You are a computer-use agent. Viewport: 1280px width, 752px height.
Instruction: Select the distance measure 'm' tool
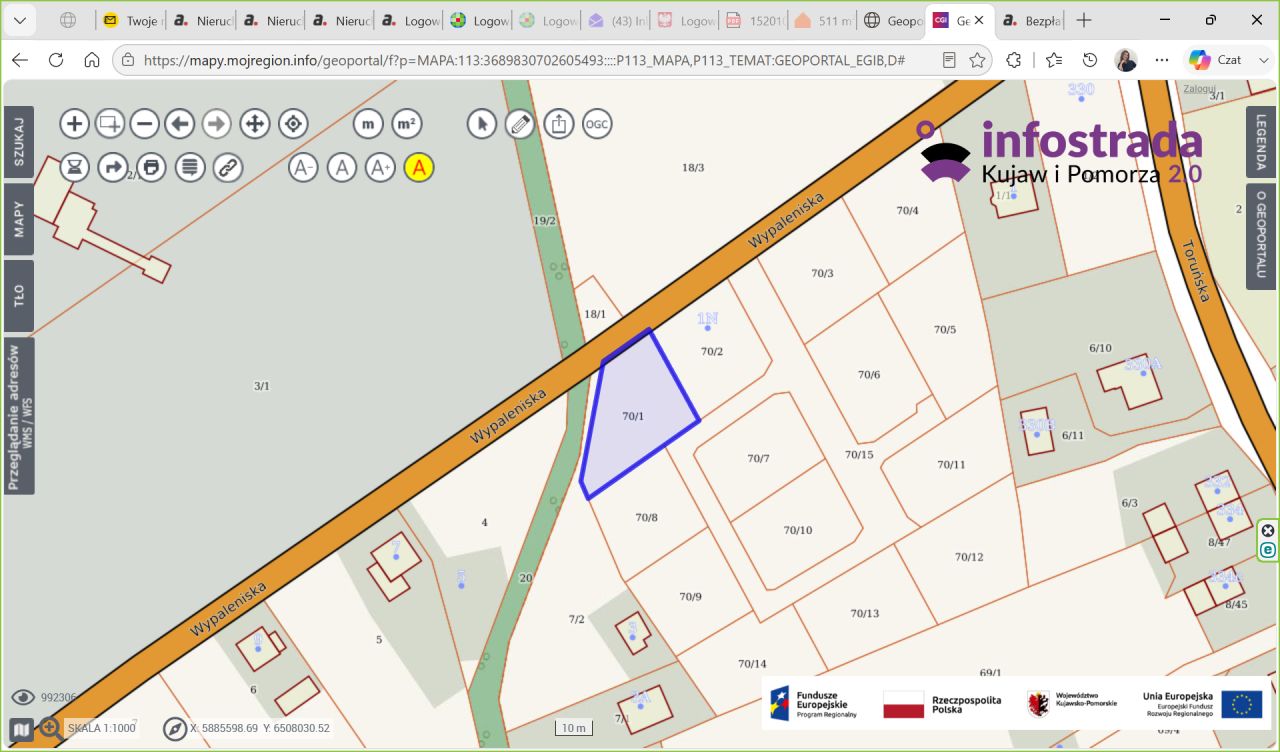pyautogui.click(x=369, y=124)
